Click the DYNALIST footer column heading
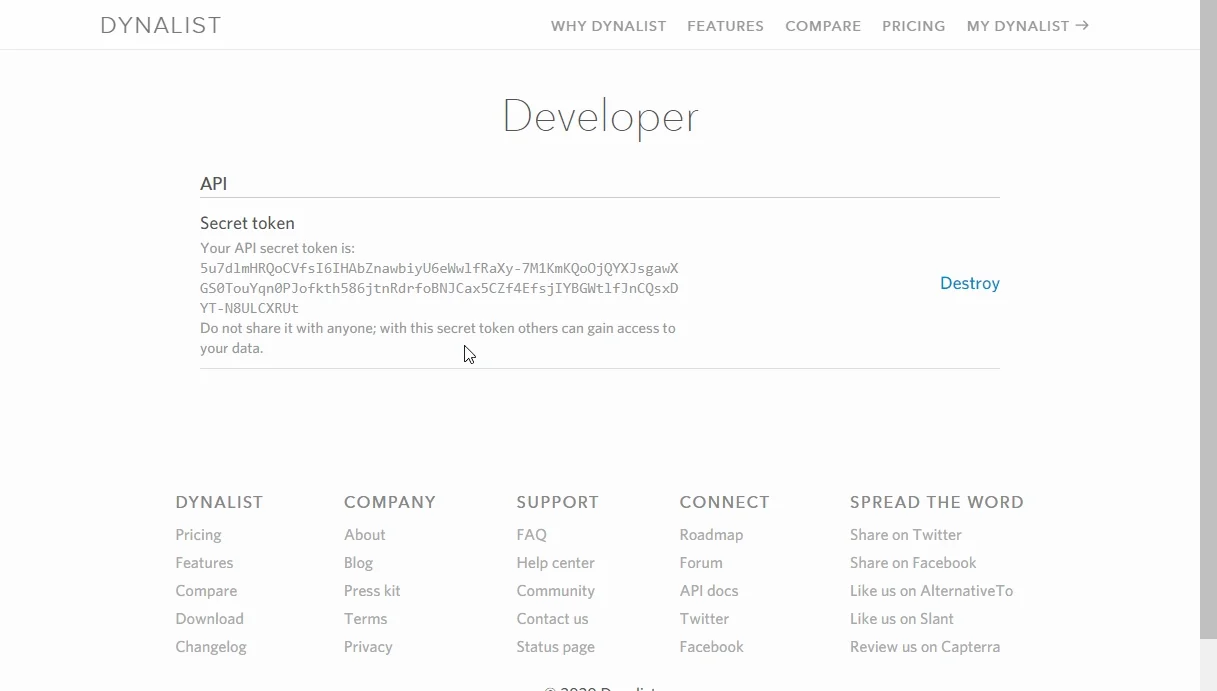This screenshot has height=691, width=1217. pos(219,502)
